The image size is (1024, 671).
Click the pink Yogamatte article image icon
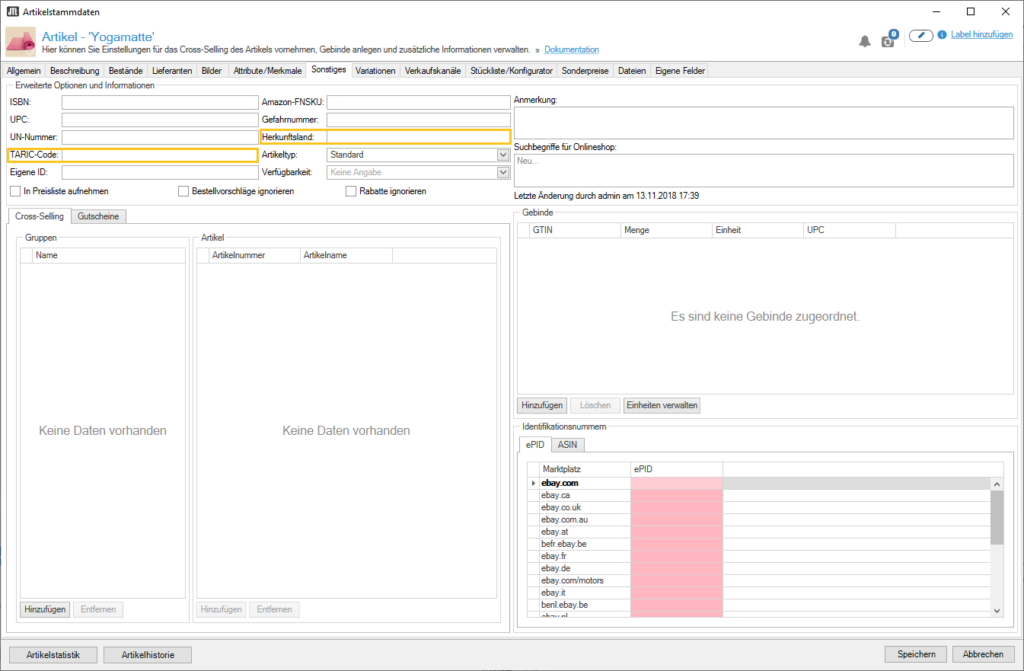(20, 42)
